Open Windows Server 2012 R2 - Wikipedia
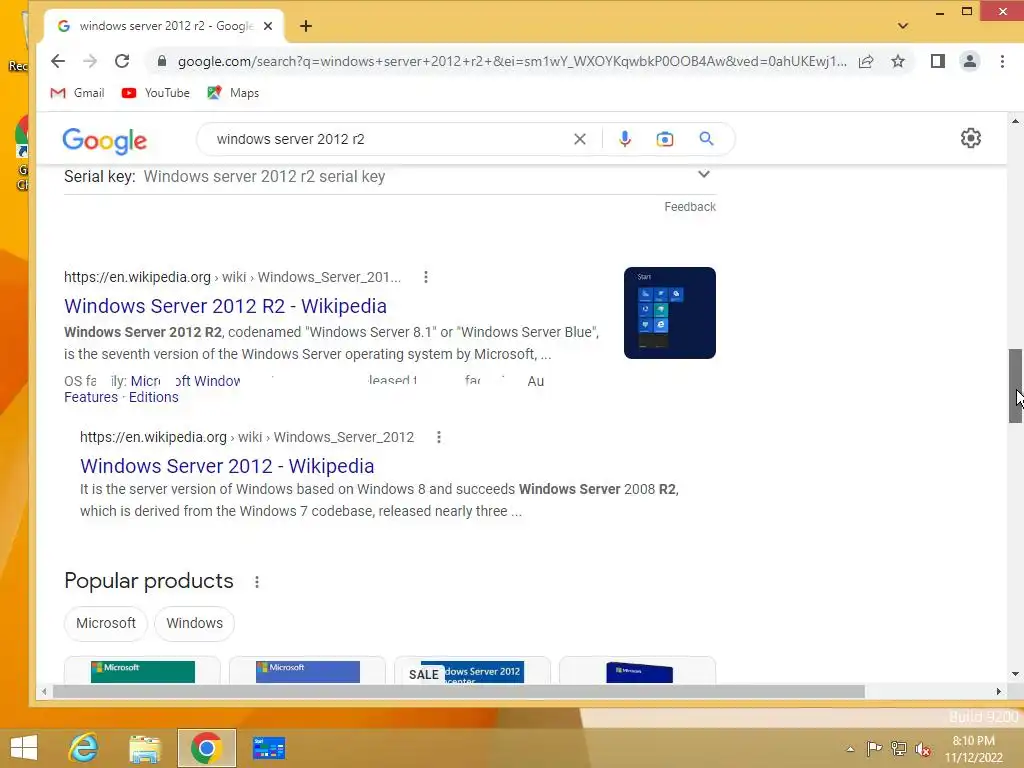 [225, 306]
